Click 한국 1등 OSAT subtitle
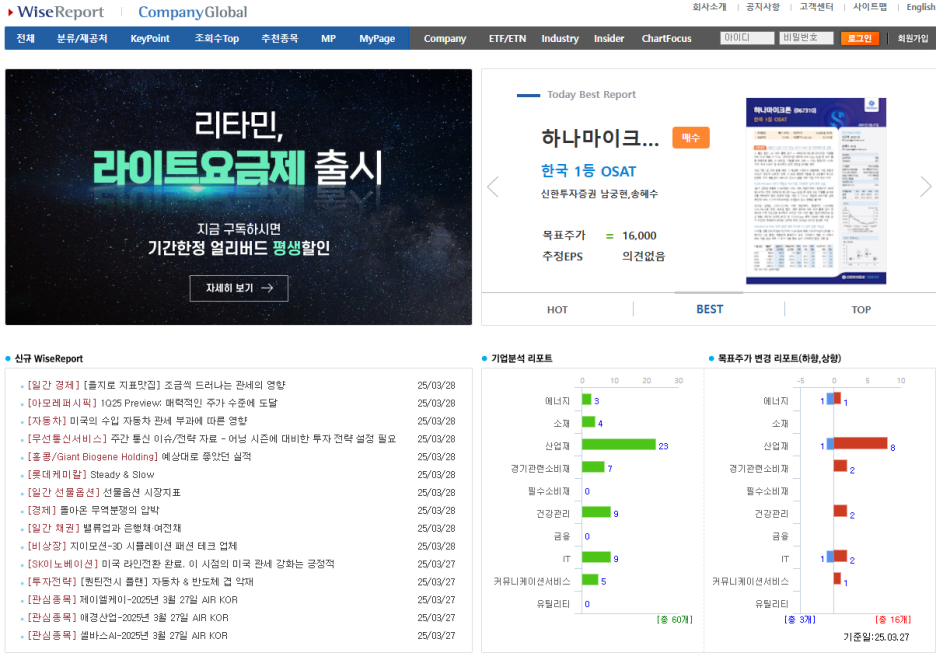This screenshot has width=936, height=653. pos(589,171)
